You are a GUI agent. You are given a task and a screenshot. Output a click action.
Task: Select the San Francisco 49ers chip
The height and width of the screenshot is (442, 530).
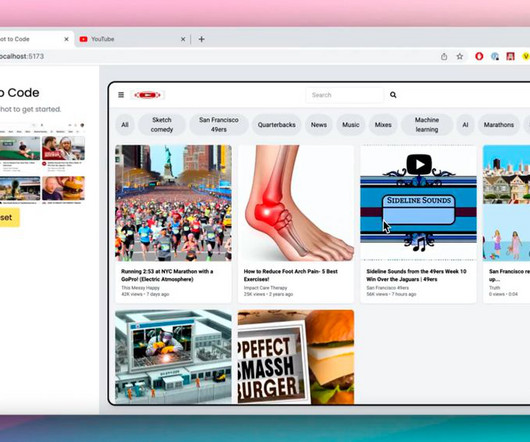click(x=219, y=125)
